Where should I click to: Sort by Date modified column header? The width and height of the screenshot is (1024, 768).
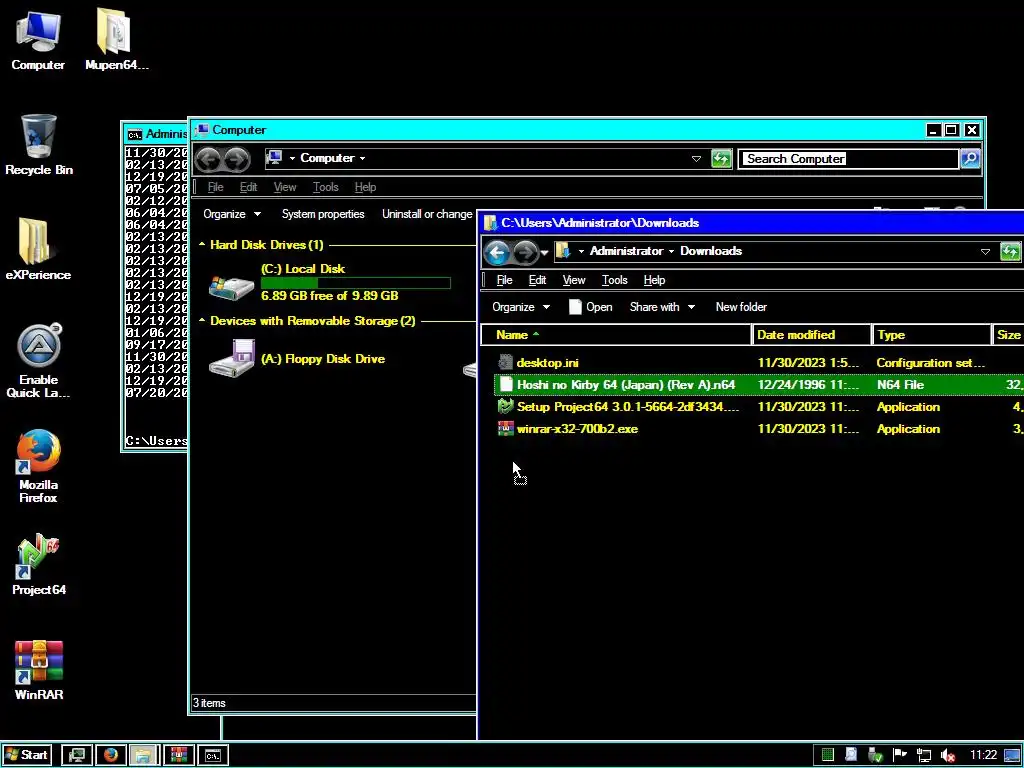[811, 335]
